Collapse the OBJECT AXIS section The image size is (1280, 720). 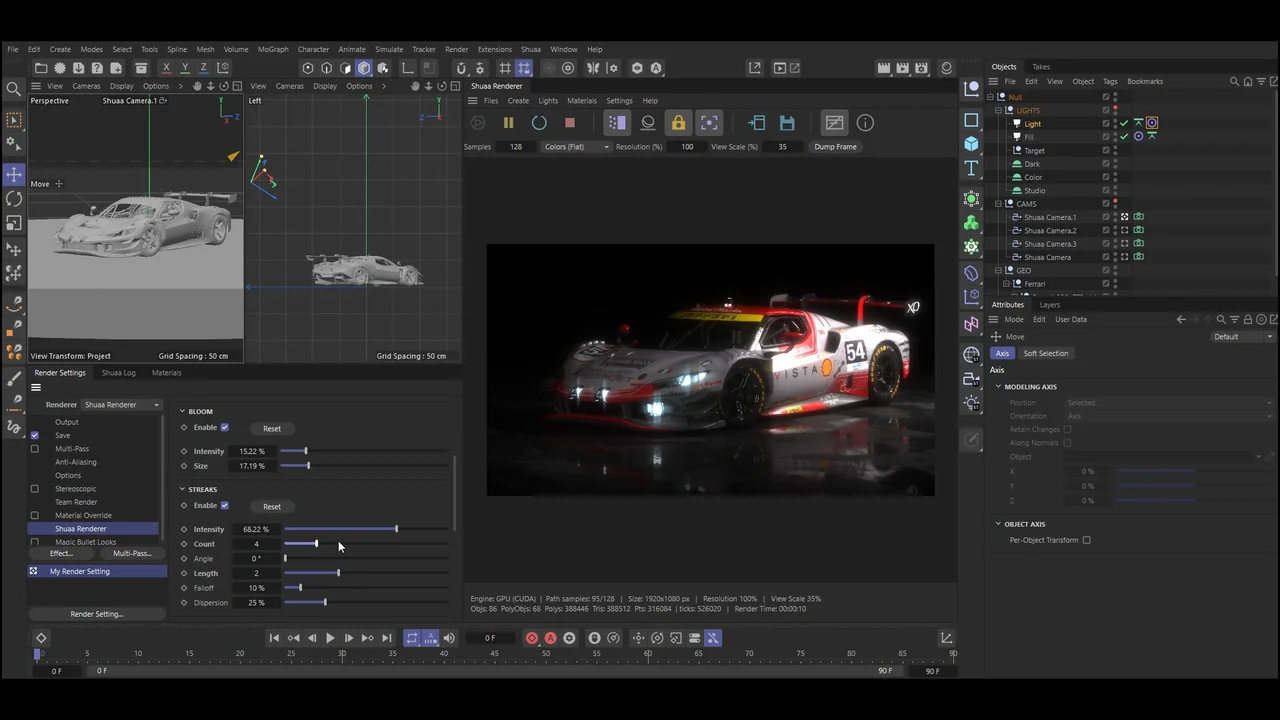tap(998, 524)
